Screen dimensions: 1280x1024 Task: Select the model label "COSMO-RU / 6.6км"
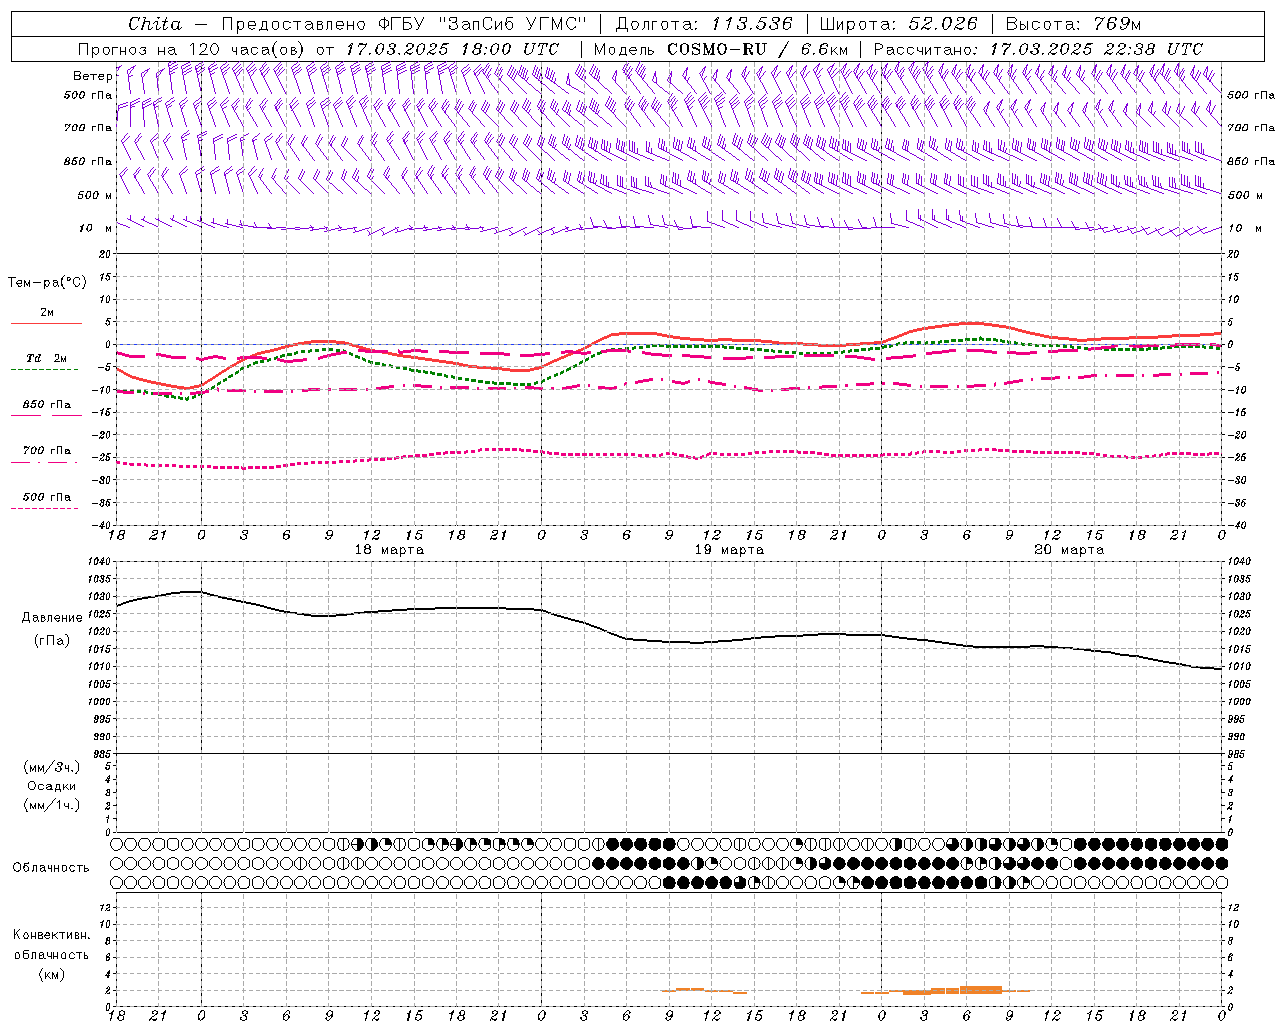757,49
